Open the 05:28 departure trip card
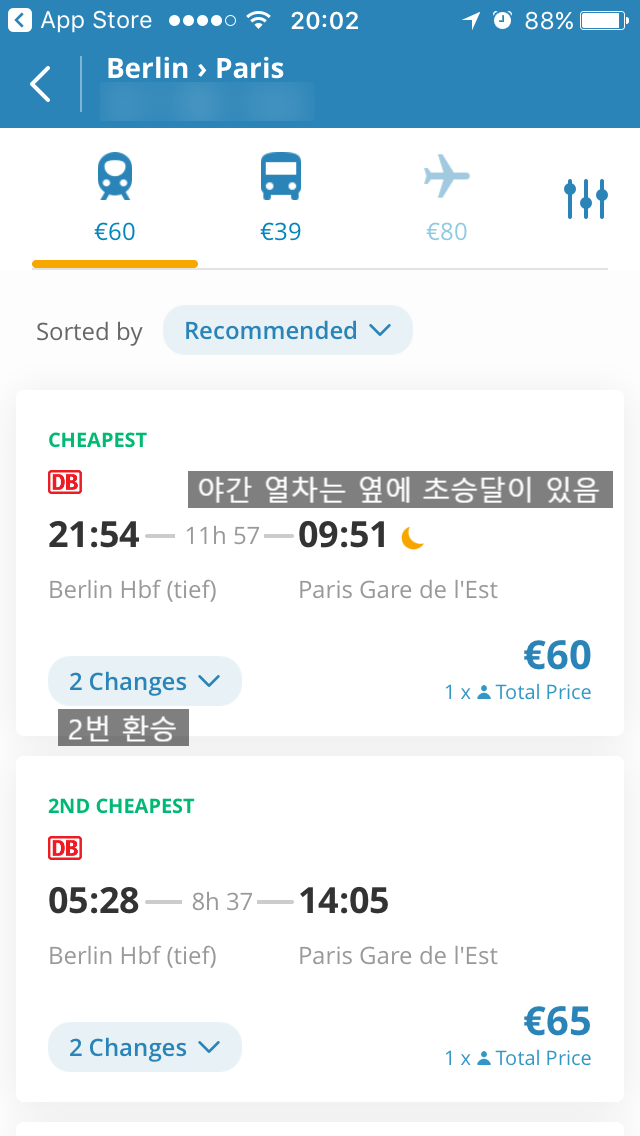The image size is (640, 1136). [x=320, y=940]
